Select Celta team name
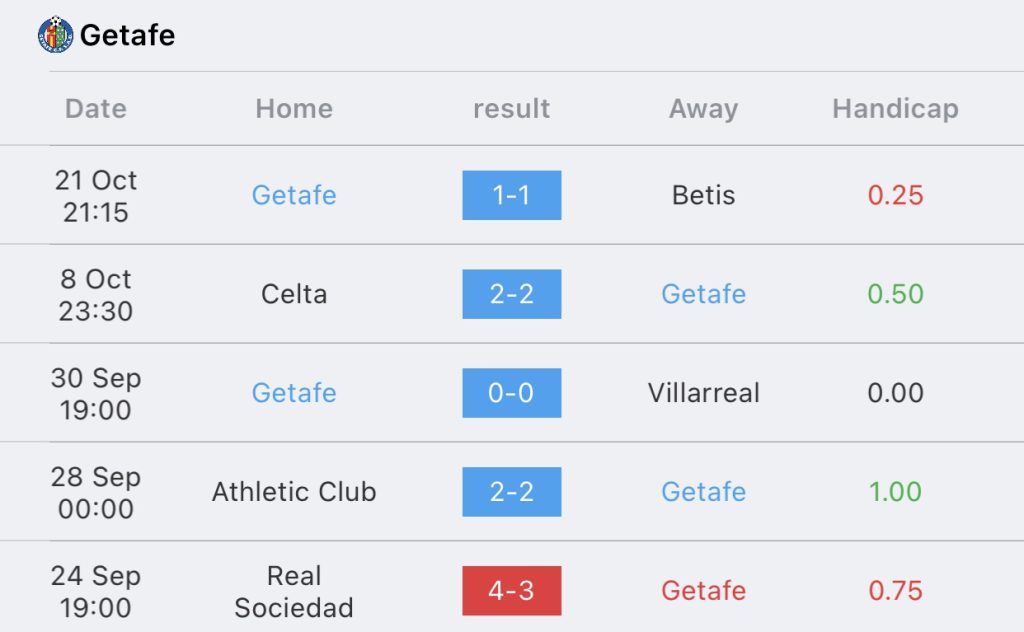 [294, 294]
